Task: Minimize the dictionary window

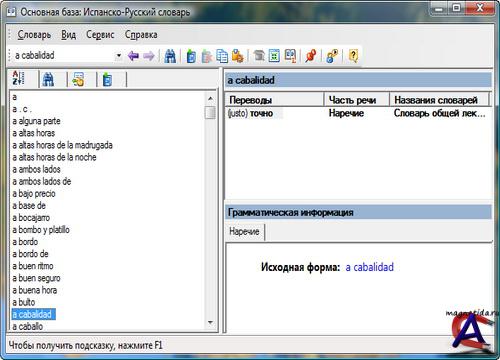Action: 439,8
